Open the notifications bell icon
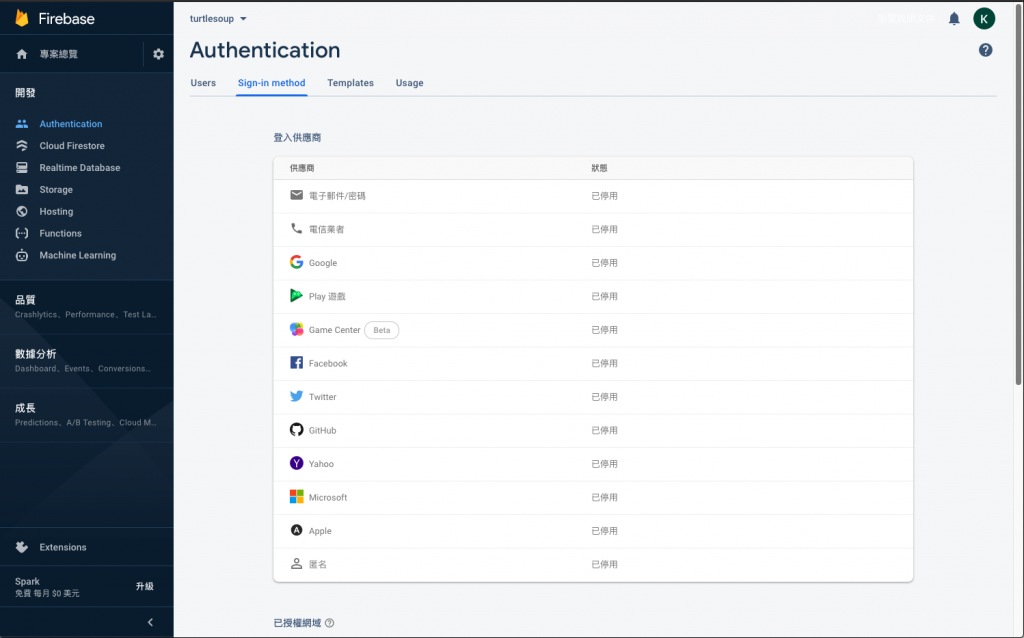This screenshot has width=1024, height=638. coord(954,19)
